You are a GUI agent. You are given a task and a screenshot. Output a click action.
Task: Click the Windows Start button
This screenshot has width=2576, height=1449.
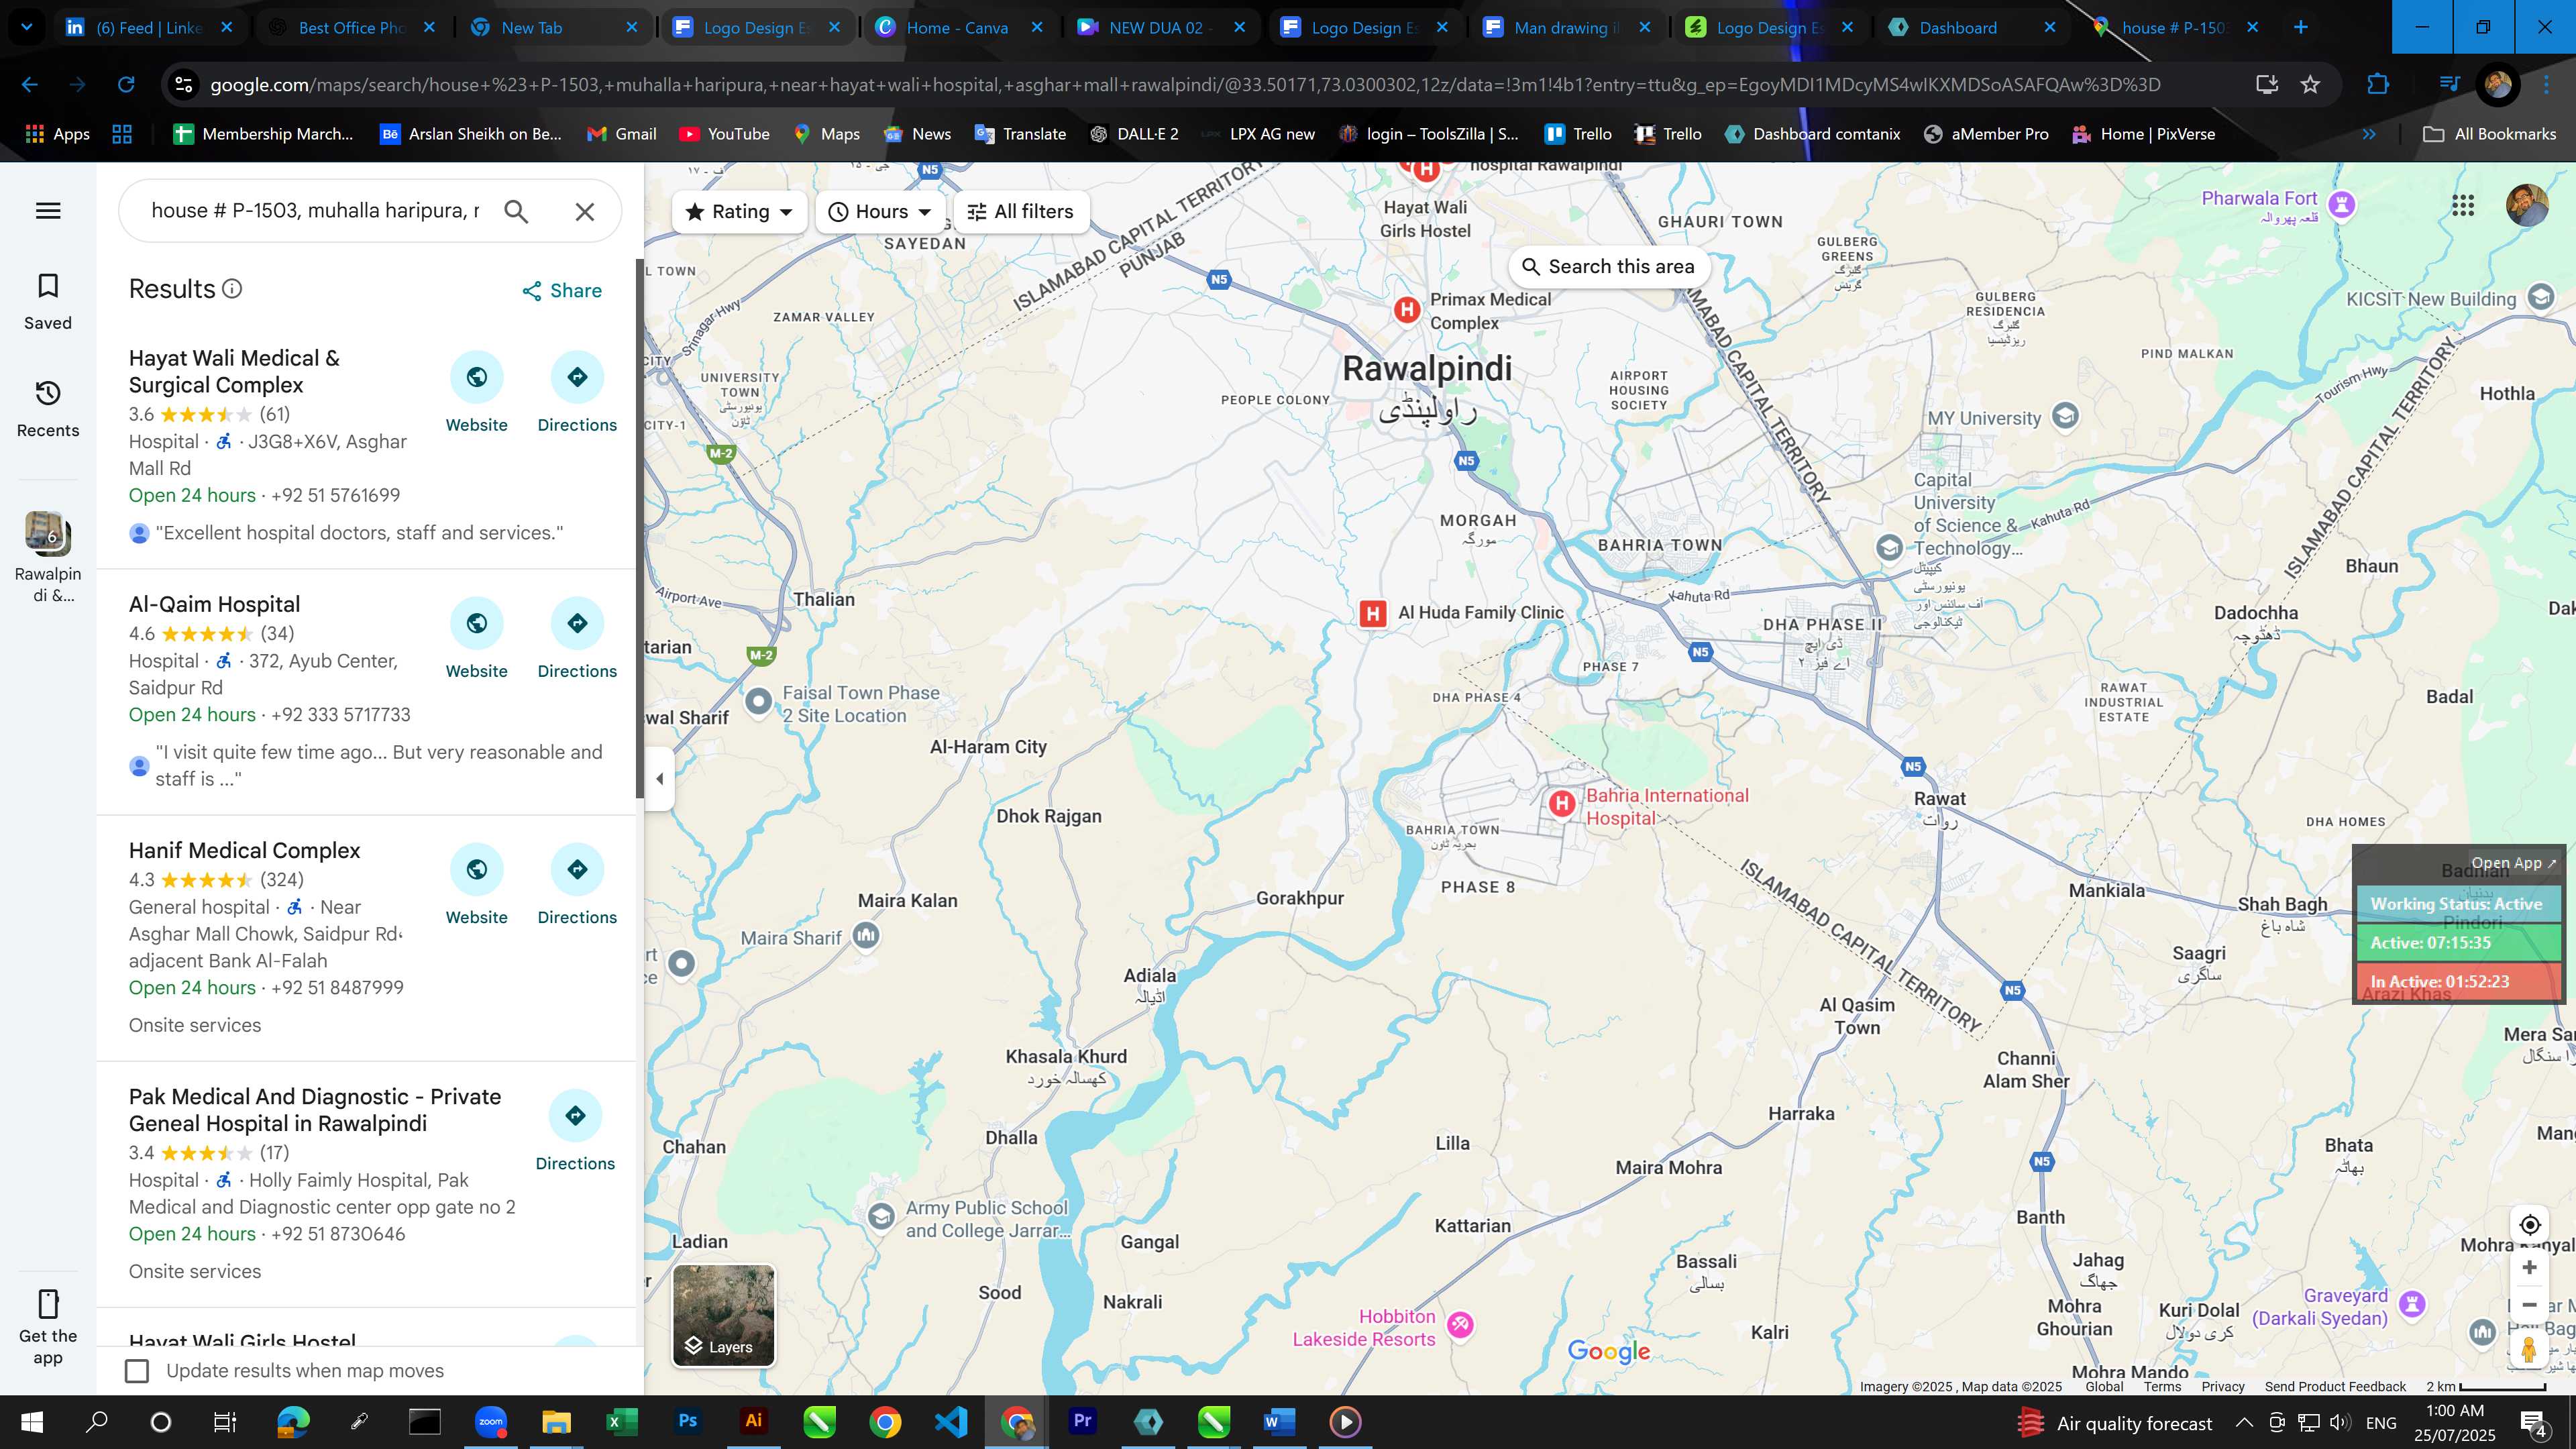pos(31,1422)
